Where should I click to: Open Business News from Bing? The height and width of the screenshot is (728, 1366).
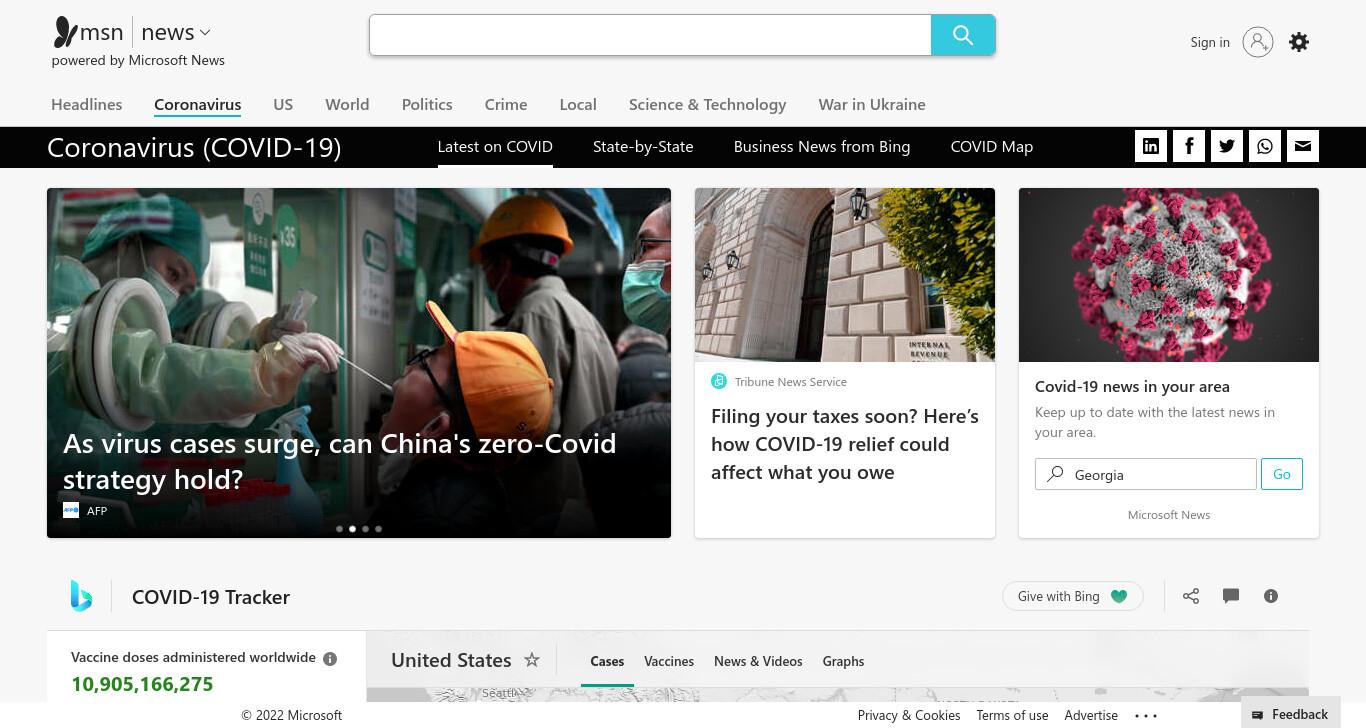point(822,146)
